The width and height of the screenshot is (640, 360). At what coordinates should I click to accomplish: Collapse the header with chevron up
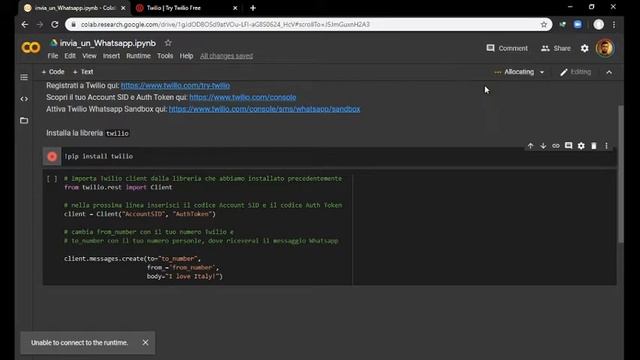(609, 72)
